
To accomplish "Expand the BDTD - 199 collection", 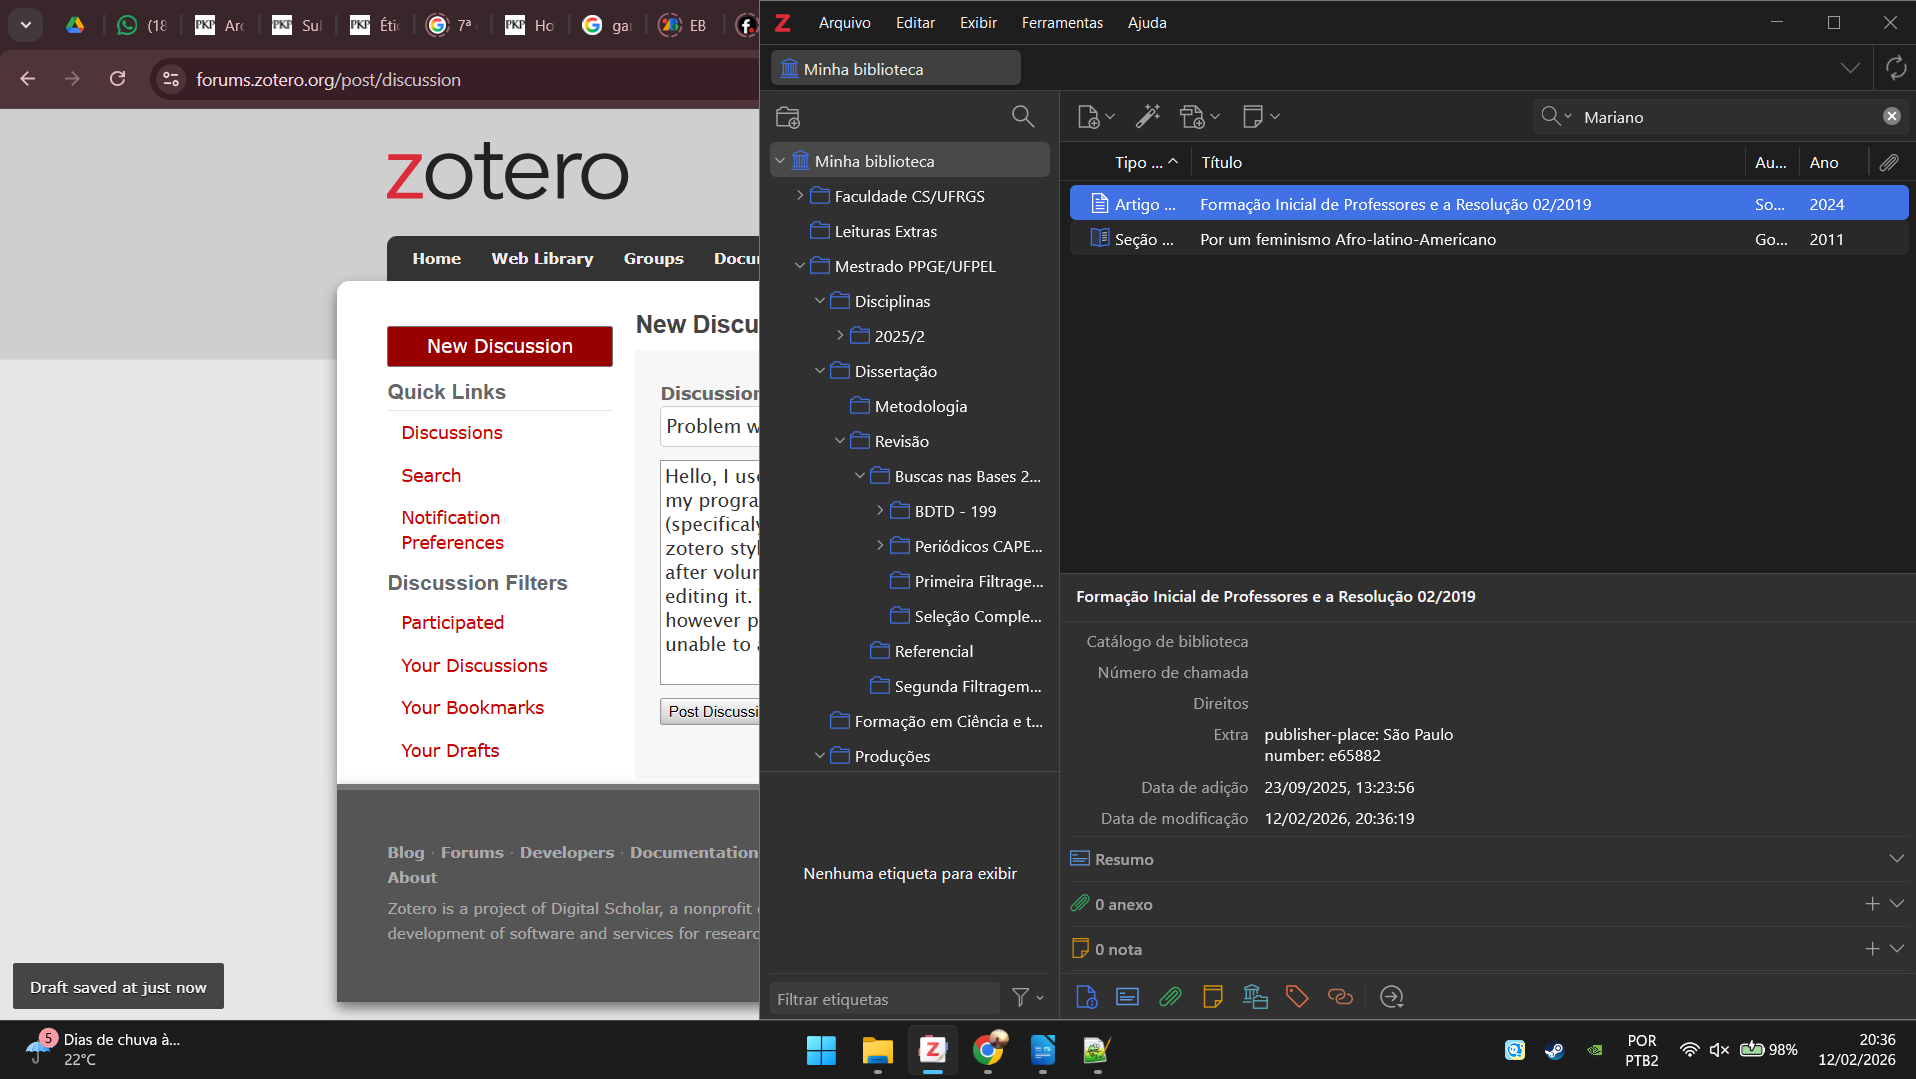I will 880,511.
